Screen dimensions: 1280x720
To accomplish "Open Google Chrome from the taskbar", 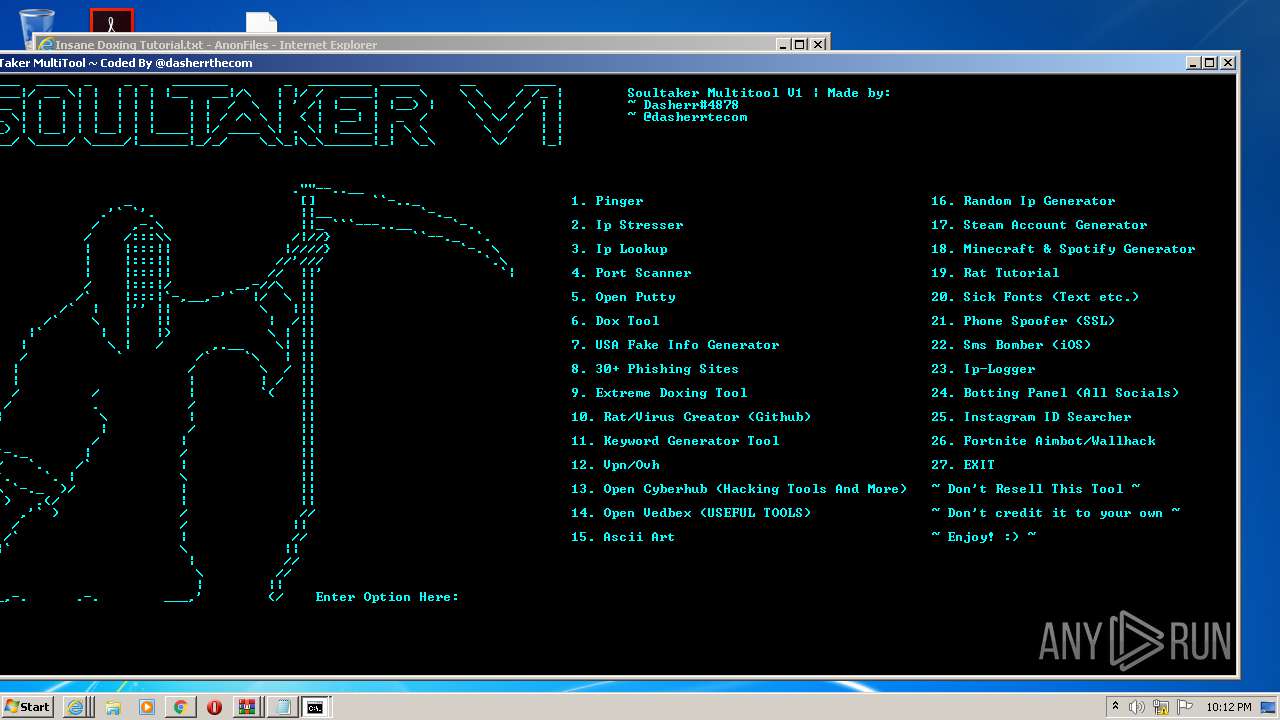I will [x=180, y=707].
